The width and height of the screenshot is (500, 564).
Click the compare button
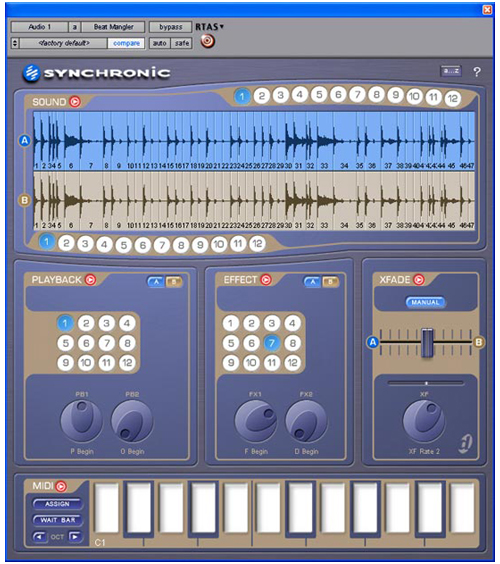[126, 43]
